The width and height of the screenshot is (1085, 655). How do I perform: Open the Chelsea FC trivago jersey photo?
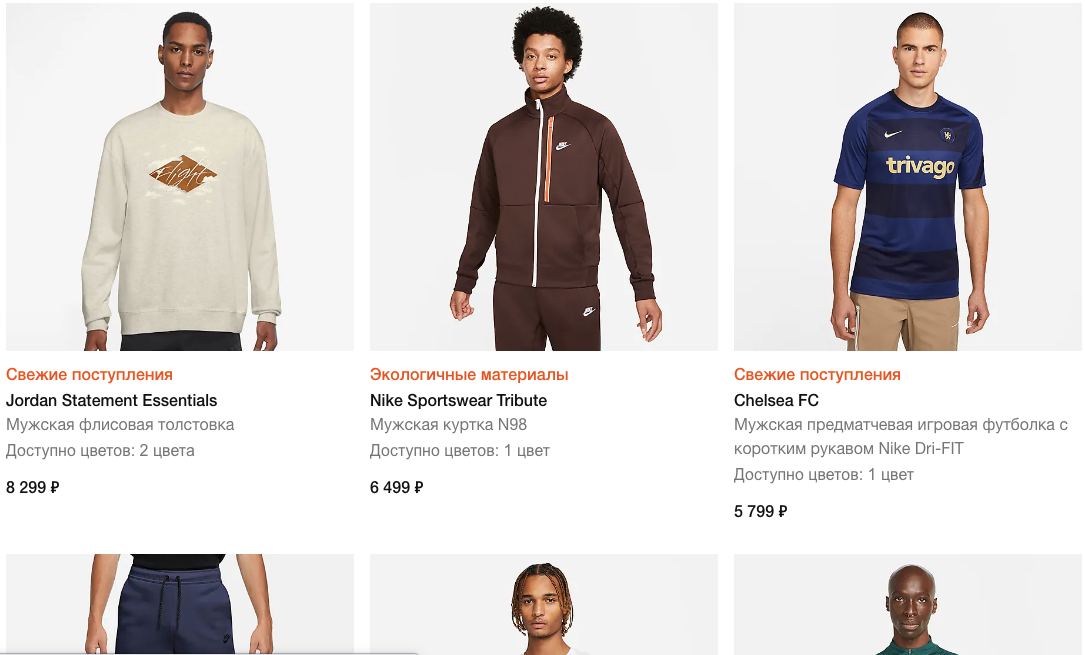click(x=908, y=177)
